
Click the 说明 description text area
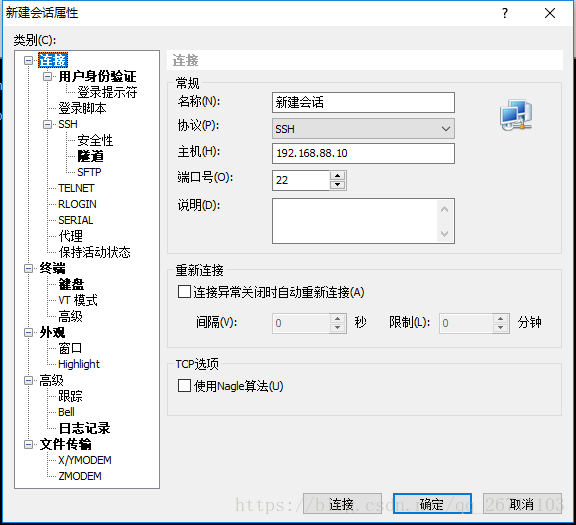[x=354, y=221]
